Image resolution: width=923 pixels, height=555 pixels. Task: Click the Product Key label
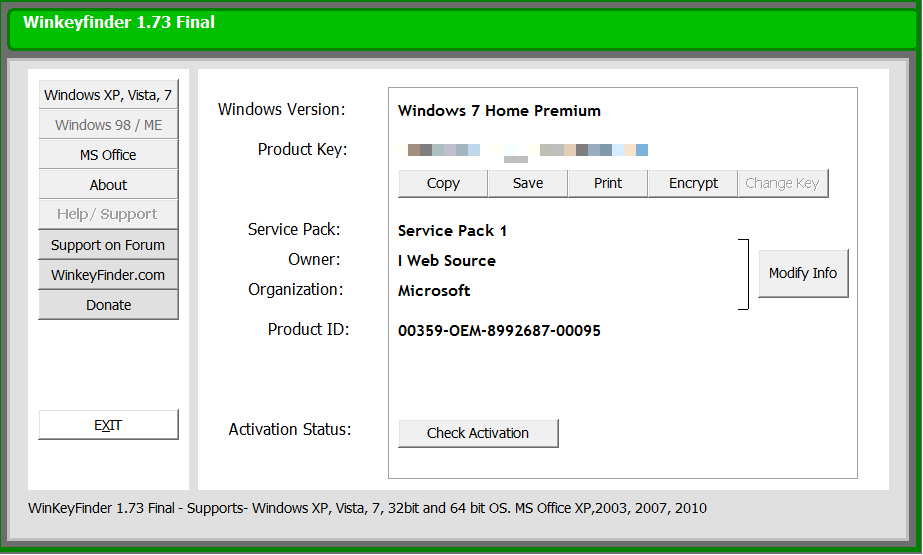303,149
